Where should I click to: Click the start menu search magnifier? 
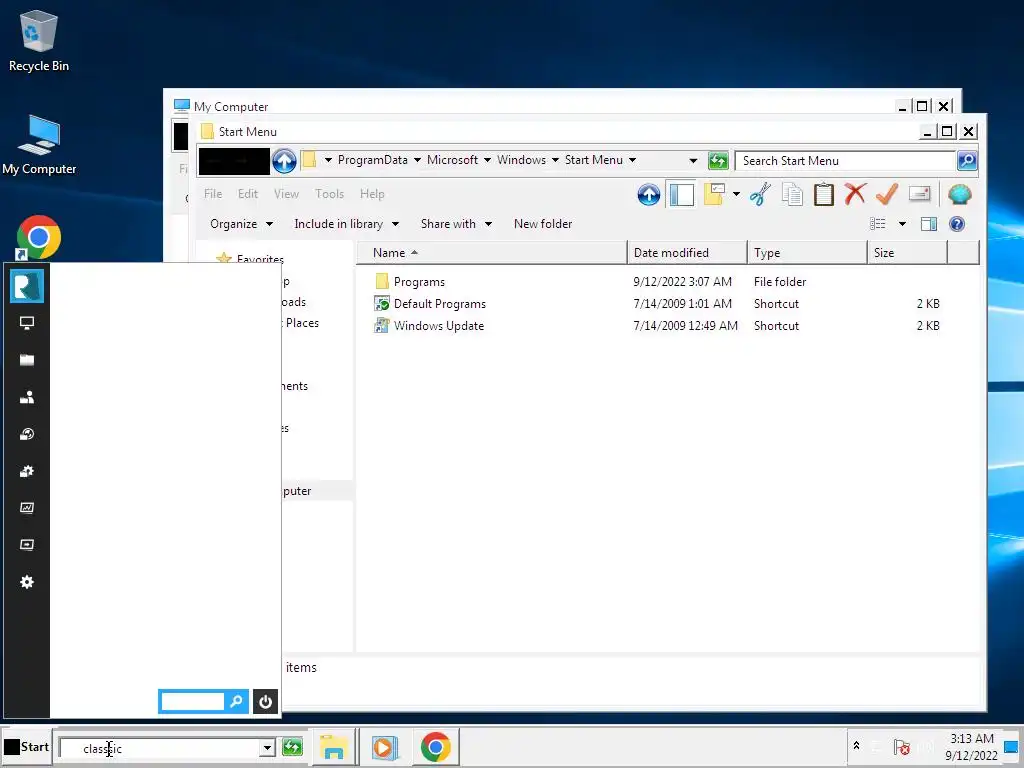coord(236,701)
